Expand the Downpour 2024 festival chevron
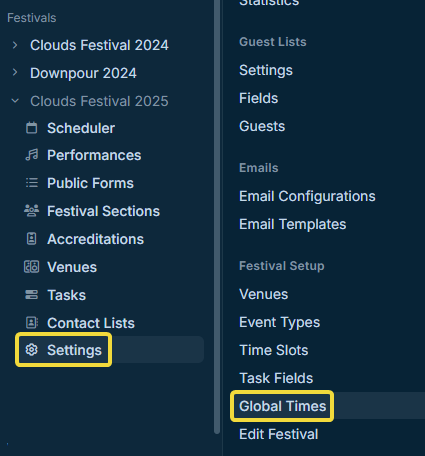425x456 pixels. [15, 73]
